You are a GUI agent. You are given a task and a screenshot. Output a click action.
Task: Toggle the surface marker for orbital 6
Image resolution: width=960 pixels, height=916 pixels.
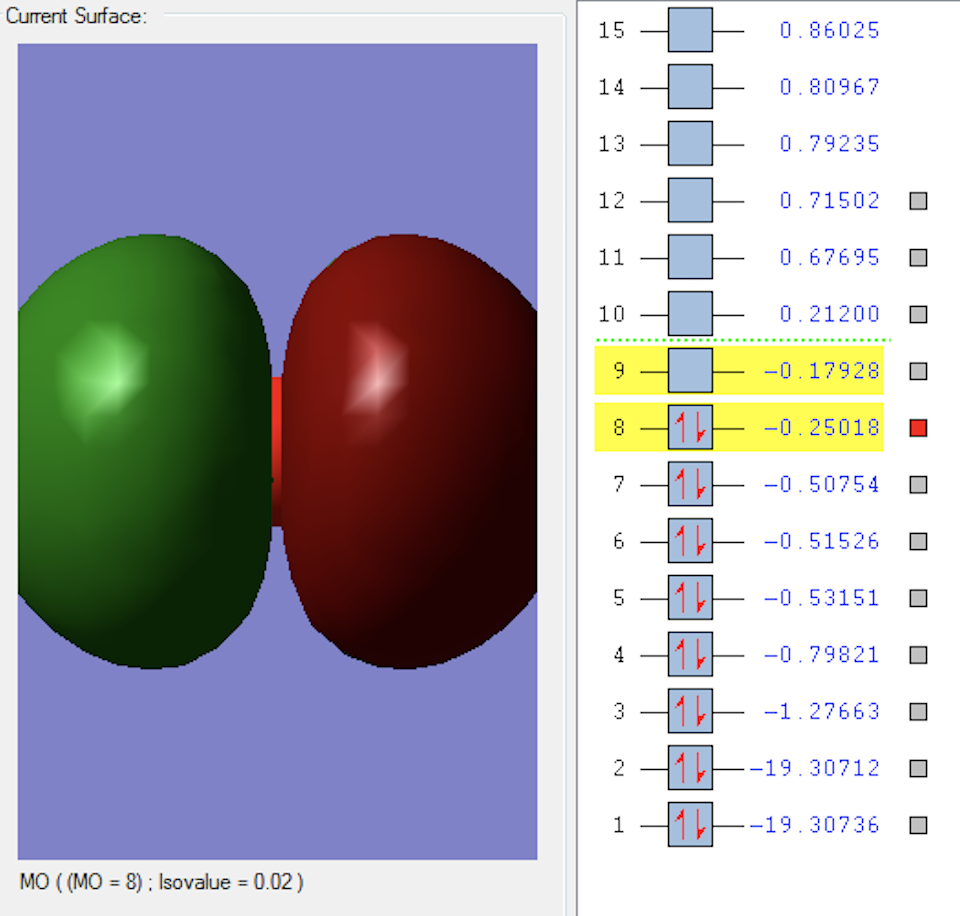(918, 541)
